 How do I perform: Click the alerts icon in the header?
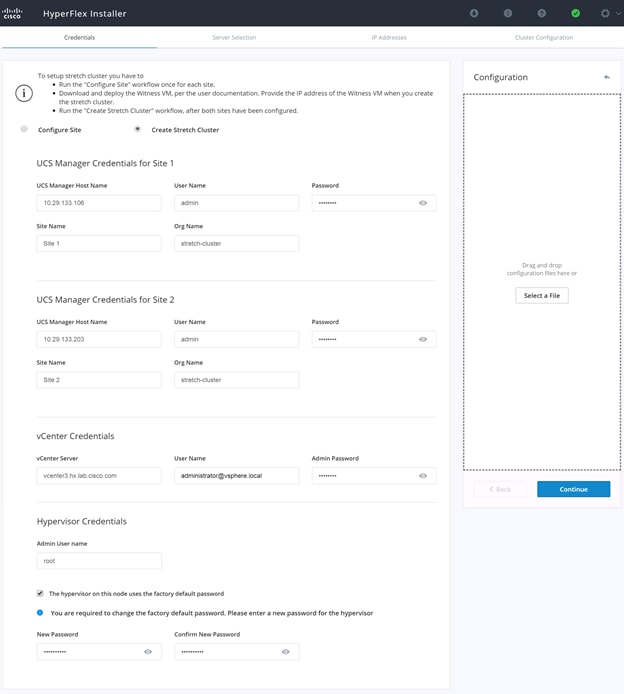pos(474,13)
